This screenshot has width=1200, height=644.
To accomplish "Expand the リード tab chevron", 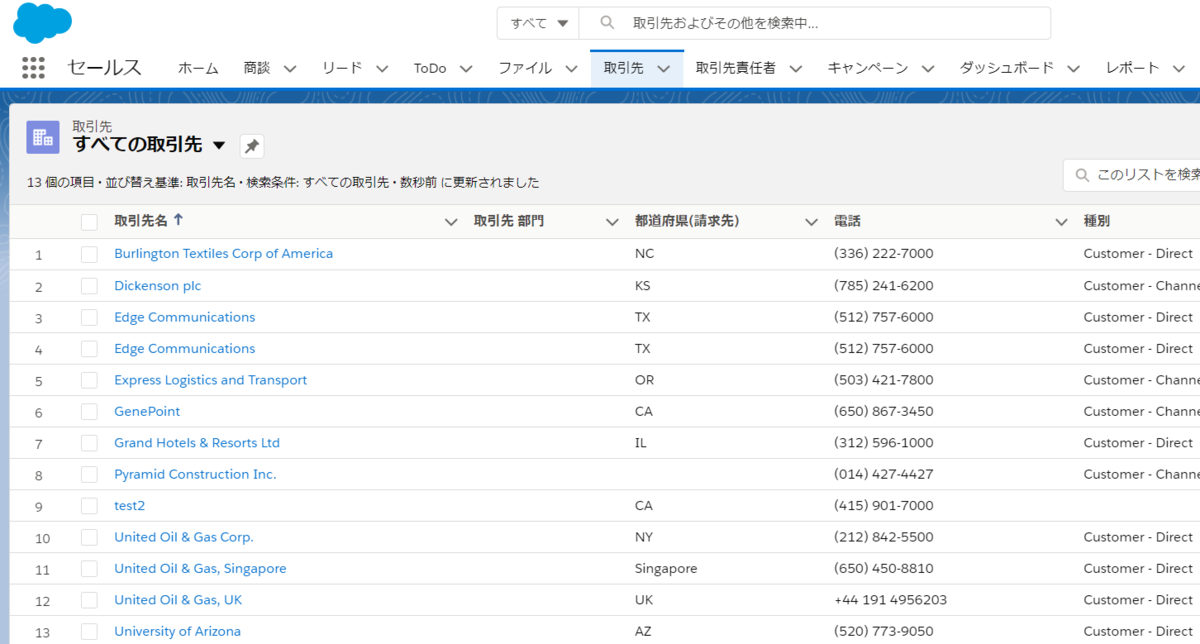I will point(382,68).
